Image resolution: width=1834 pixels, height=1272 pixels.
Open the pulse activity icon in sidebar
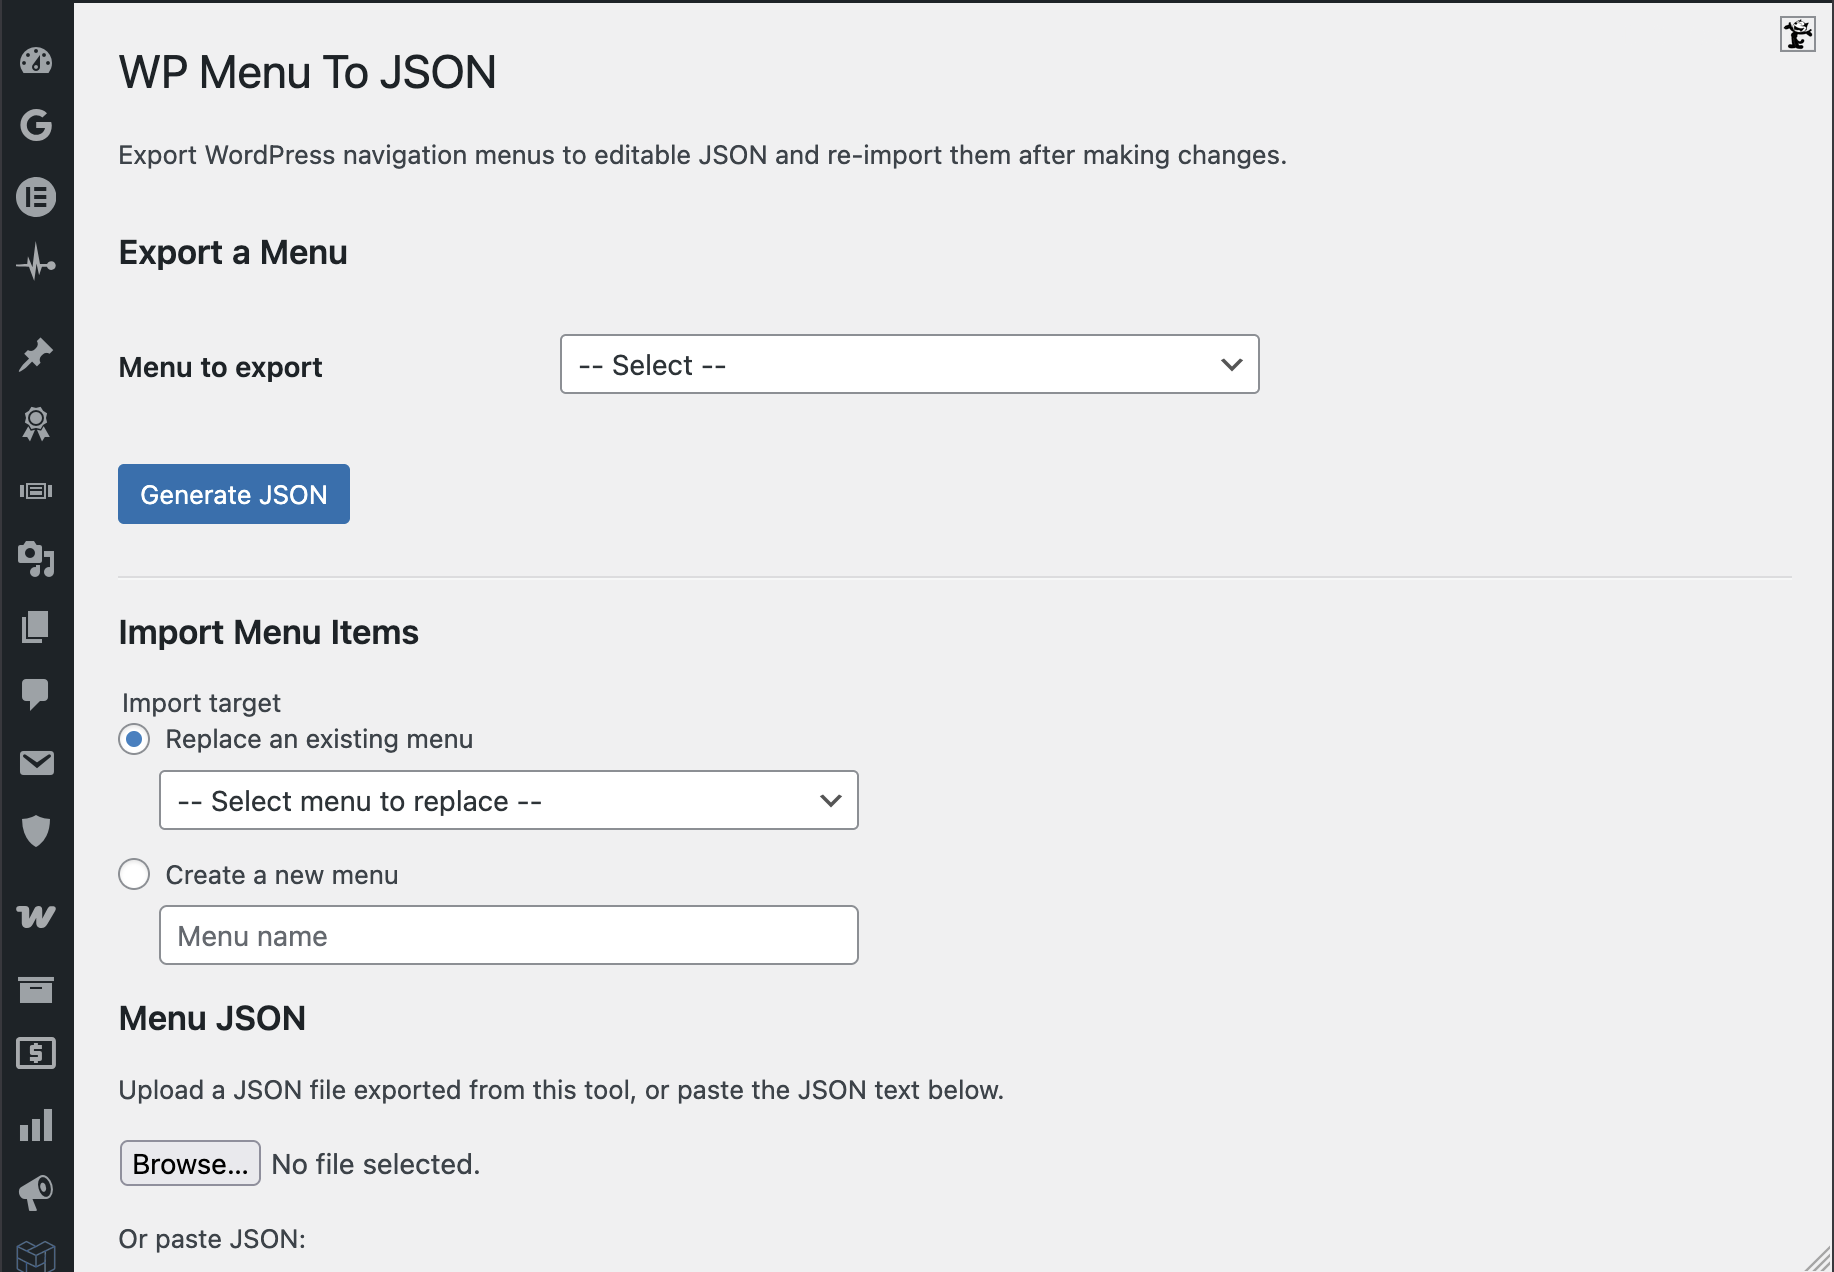(x=36, y=263)
